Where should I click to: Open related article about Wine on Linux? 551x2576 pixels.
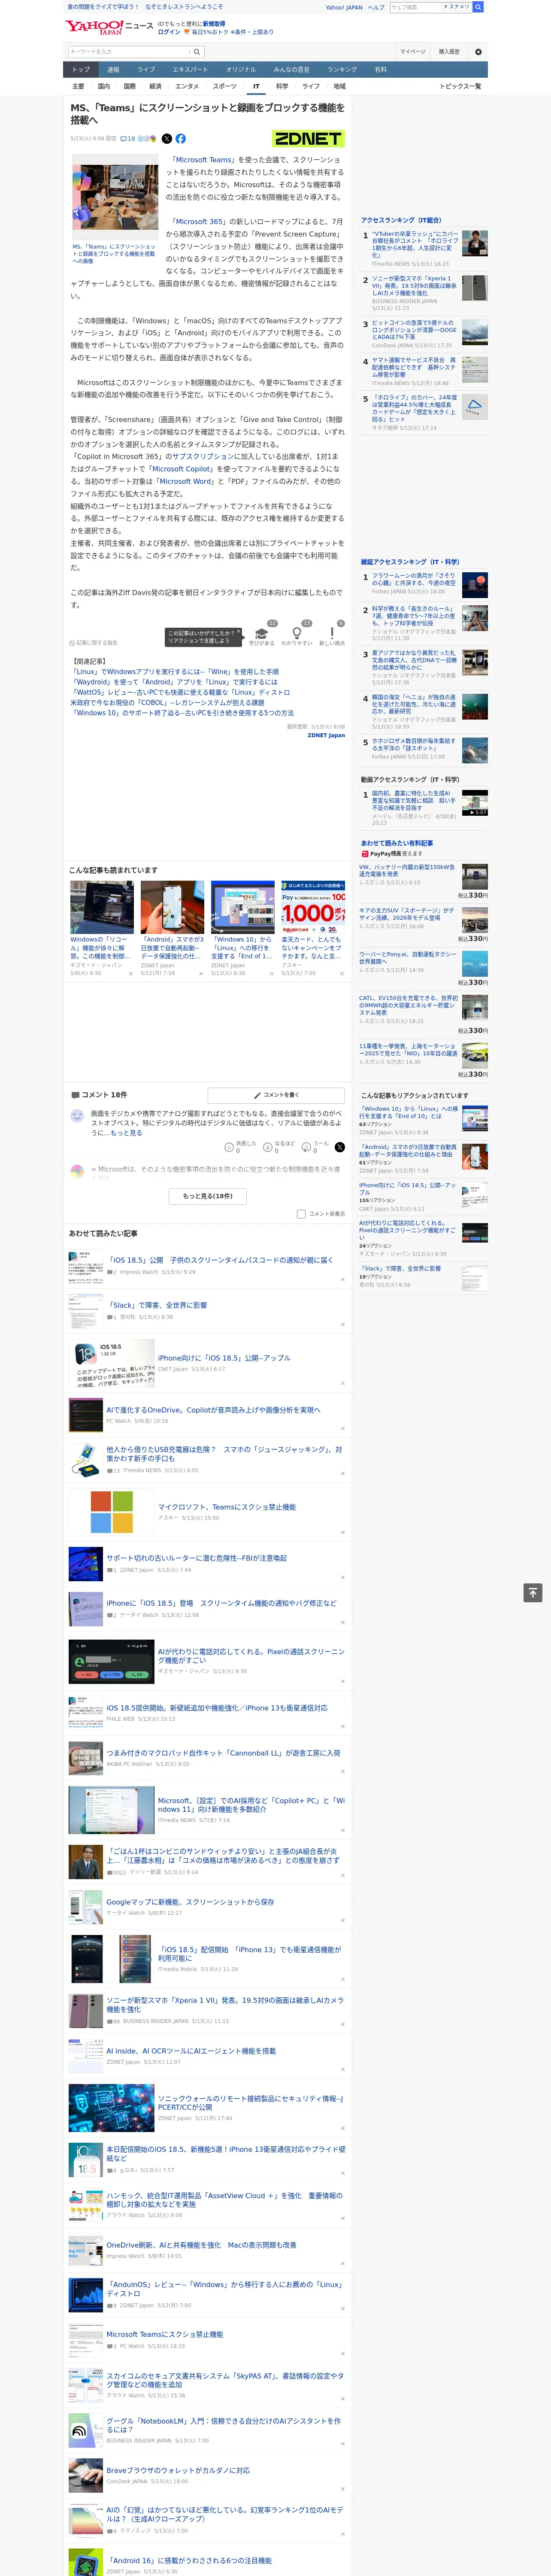coord(176,672)
